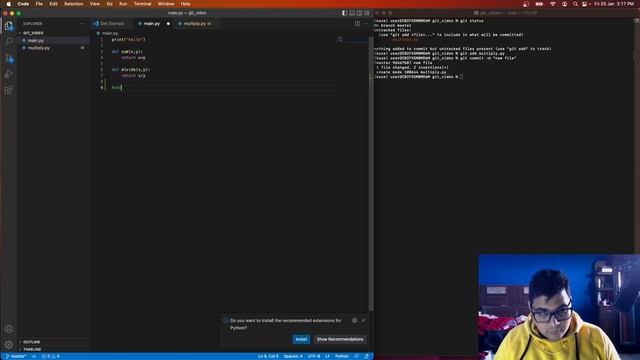Open the Edit menu
Image resolution: width=640 pixels, height=360 pixels.
53,4
